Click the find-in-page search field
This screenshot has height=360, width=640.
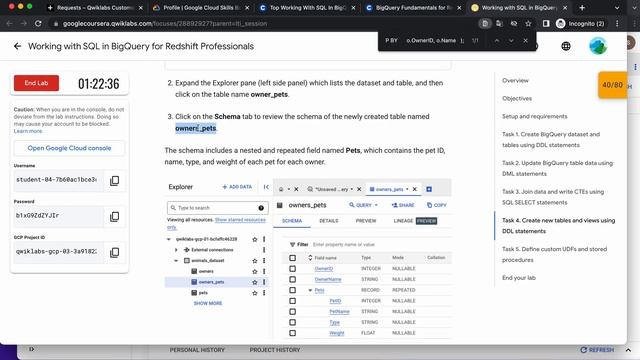pyautogui.click(x=424, y=40)
